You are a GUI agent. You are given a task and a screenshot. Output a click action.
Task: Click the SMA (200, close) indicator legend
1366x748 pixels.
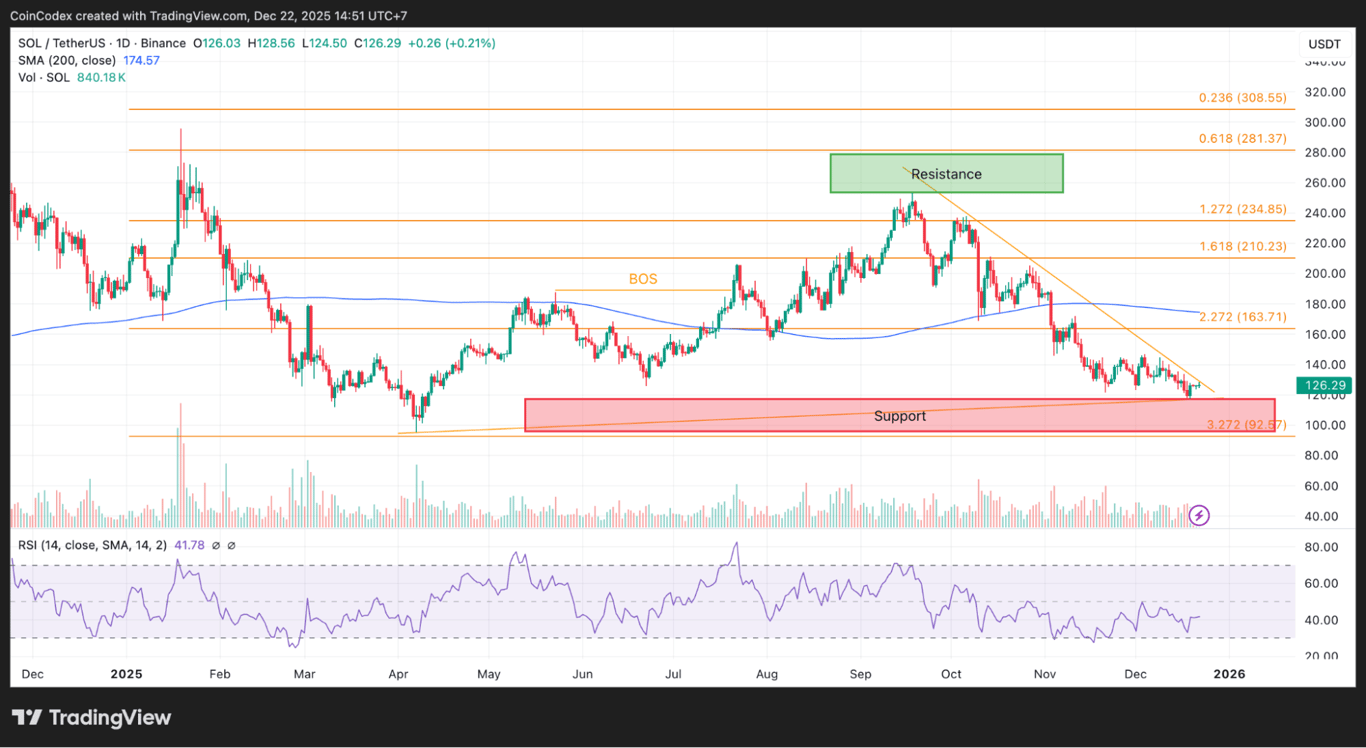65,60
